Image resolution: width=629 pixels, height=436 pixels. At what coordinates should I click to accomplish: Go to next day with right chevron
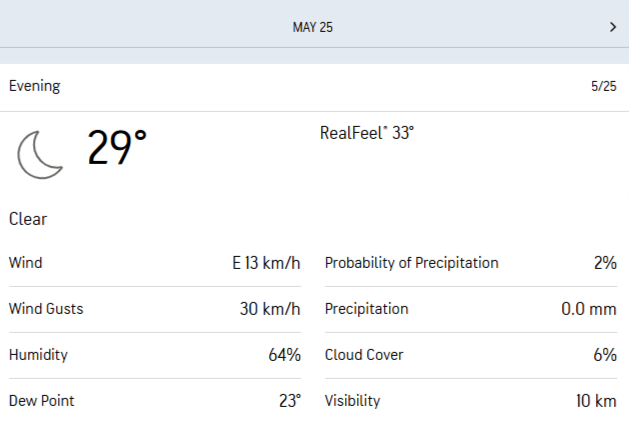click(x=613, y=27)
